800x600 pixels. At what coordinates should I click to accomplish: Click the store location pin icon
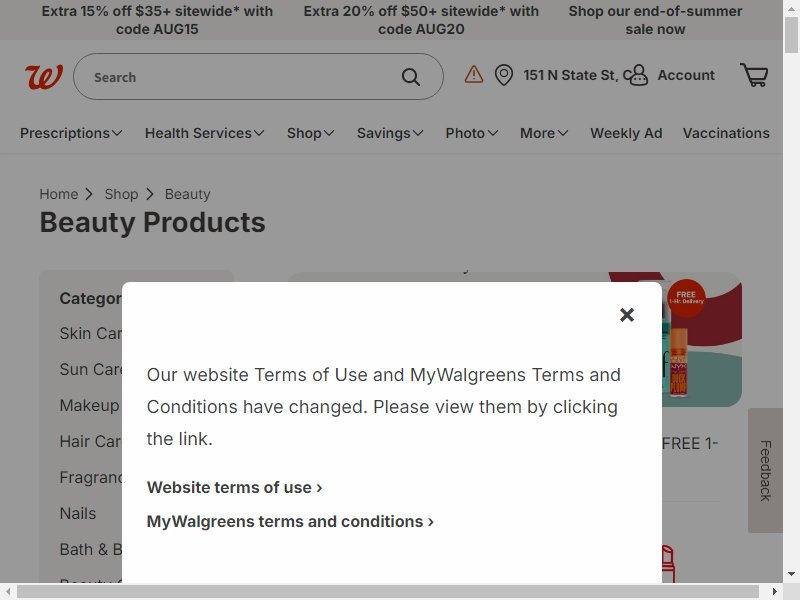click(504, 76)
